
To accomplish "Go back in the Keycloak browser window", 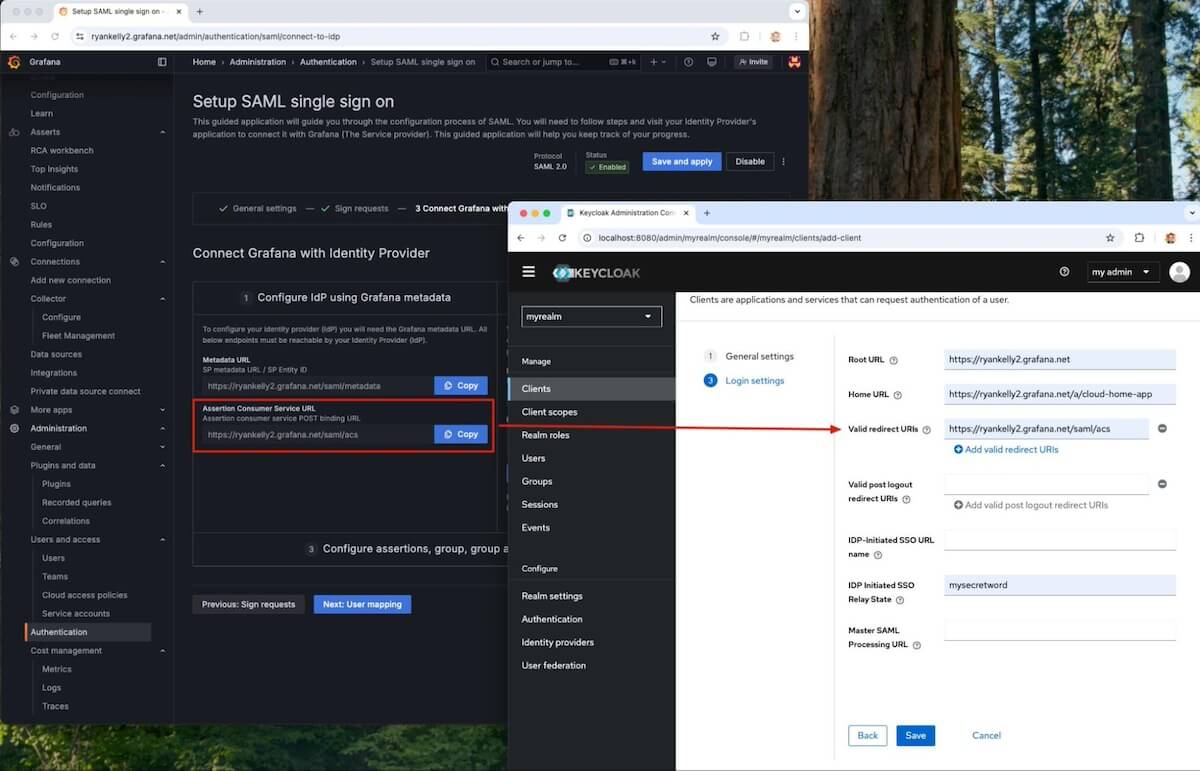I will point(520,238).
